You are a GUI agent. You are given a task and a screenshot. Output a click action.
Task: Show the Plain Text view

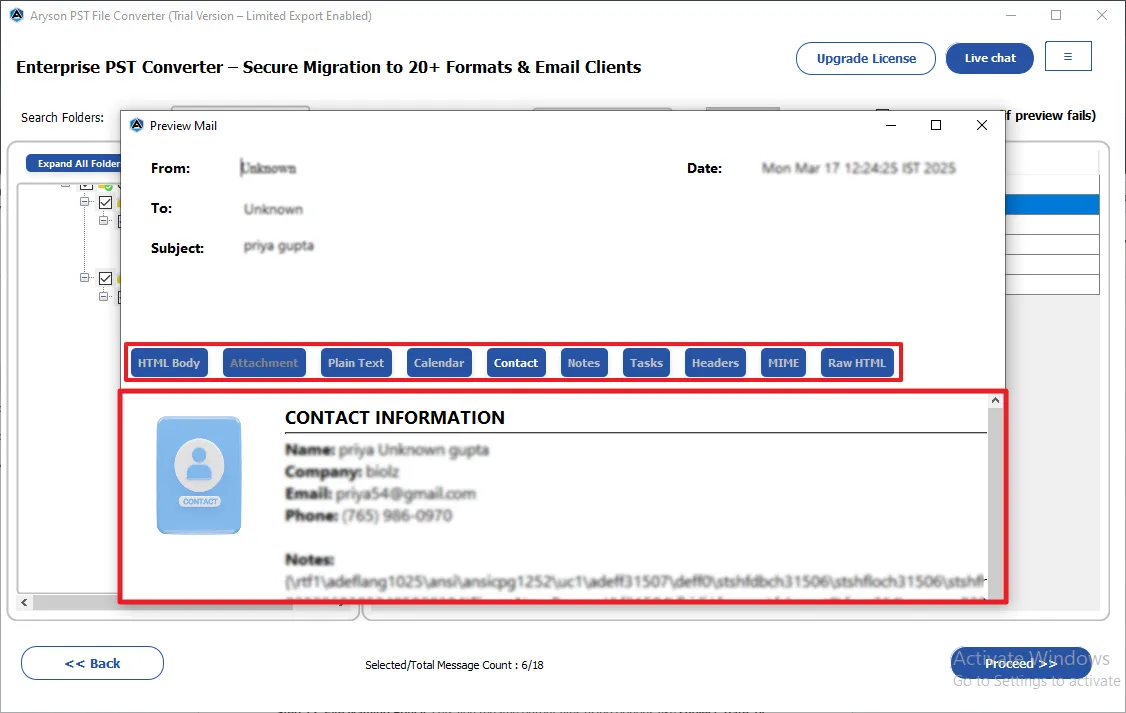click(356, 363)
